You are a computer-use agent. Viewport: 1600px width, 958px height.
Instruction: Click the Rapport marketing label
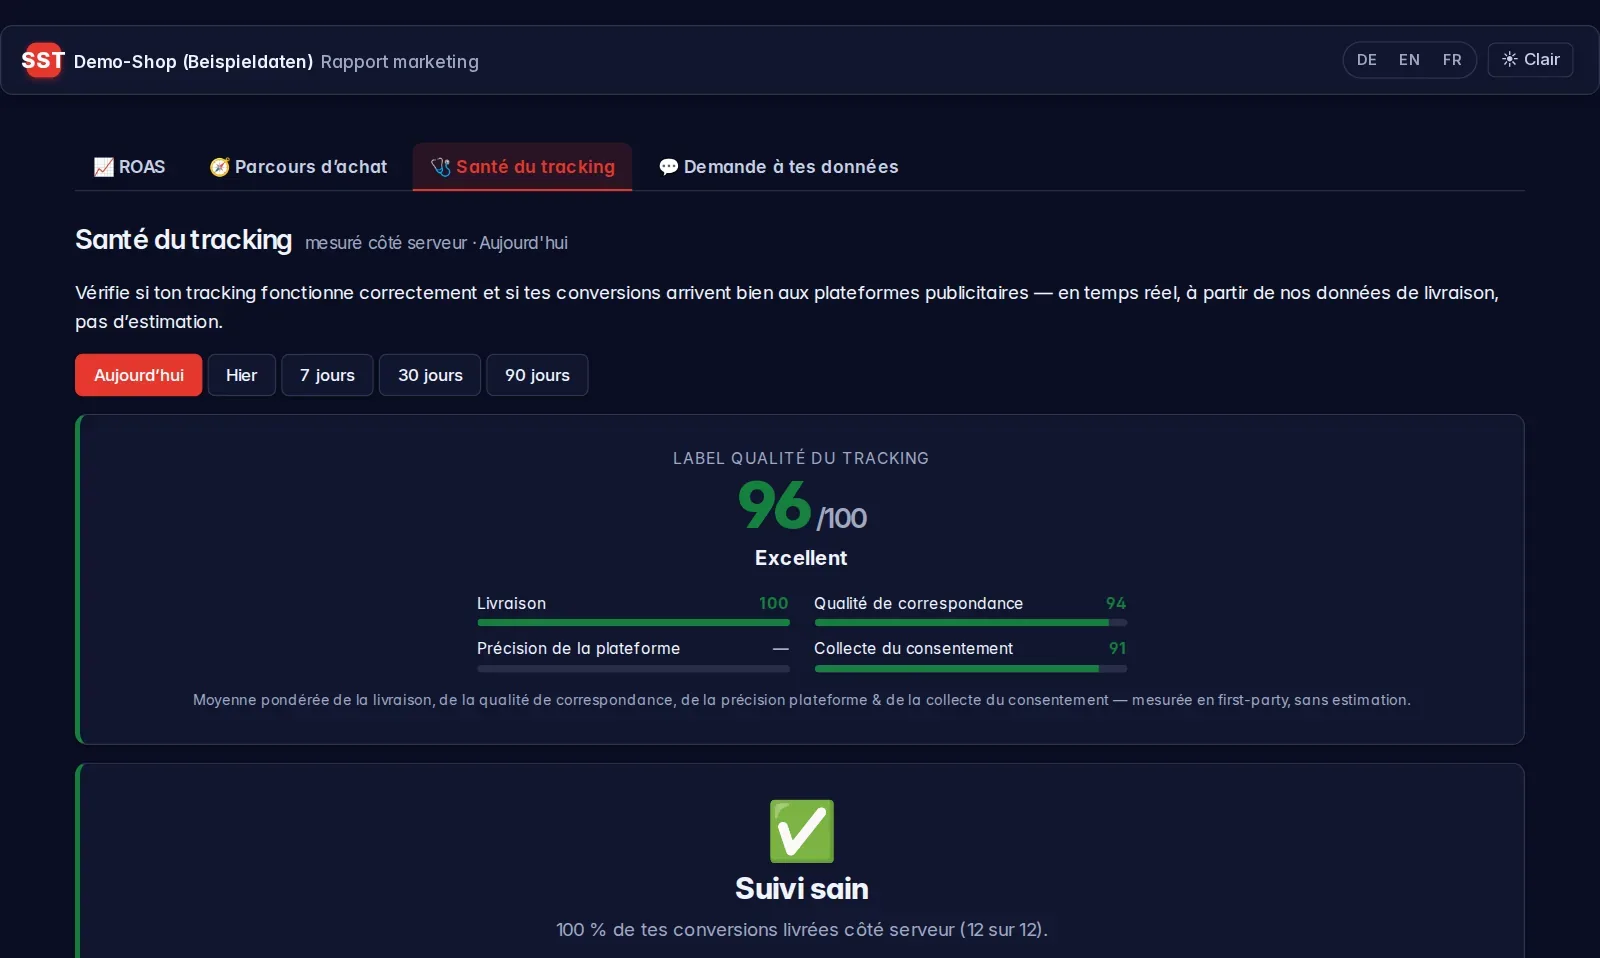coord(400,62)
